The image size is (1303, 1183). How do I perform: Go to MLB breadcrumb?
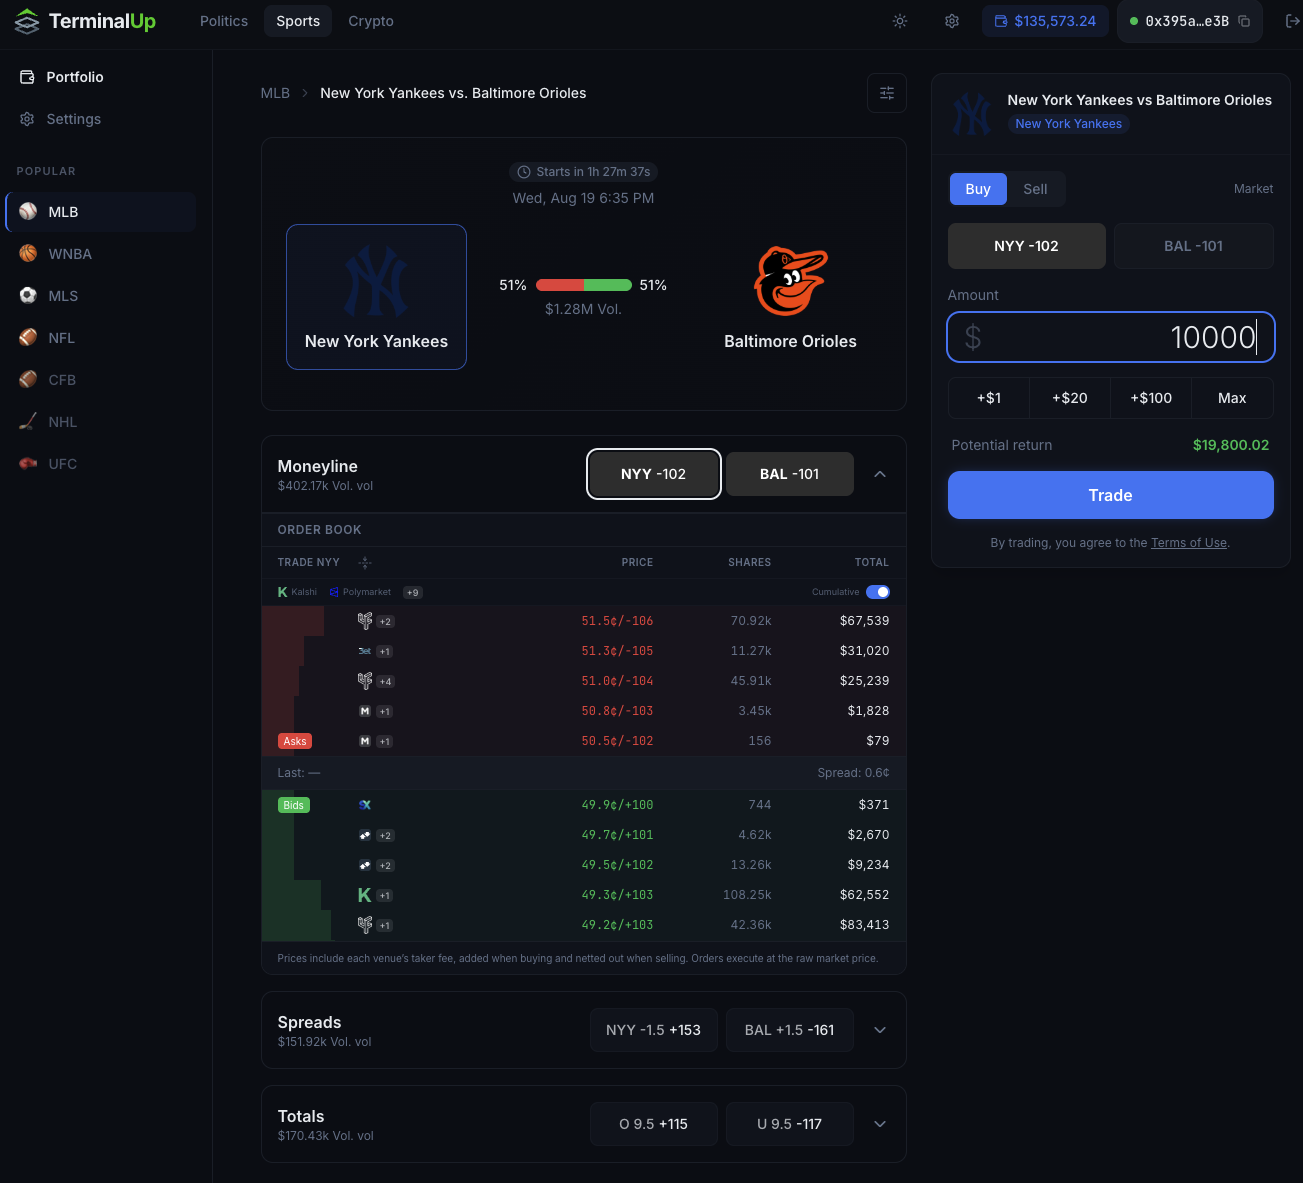(275, 93)
